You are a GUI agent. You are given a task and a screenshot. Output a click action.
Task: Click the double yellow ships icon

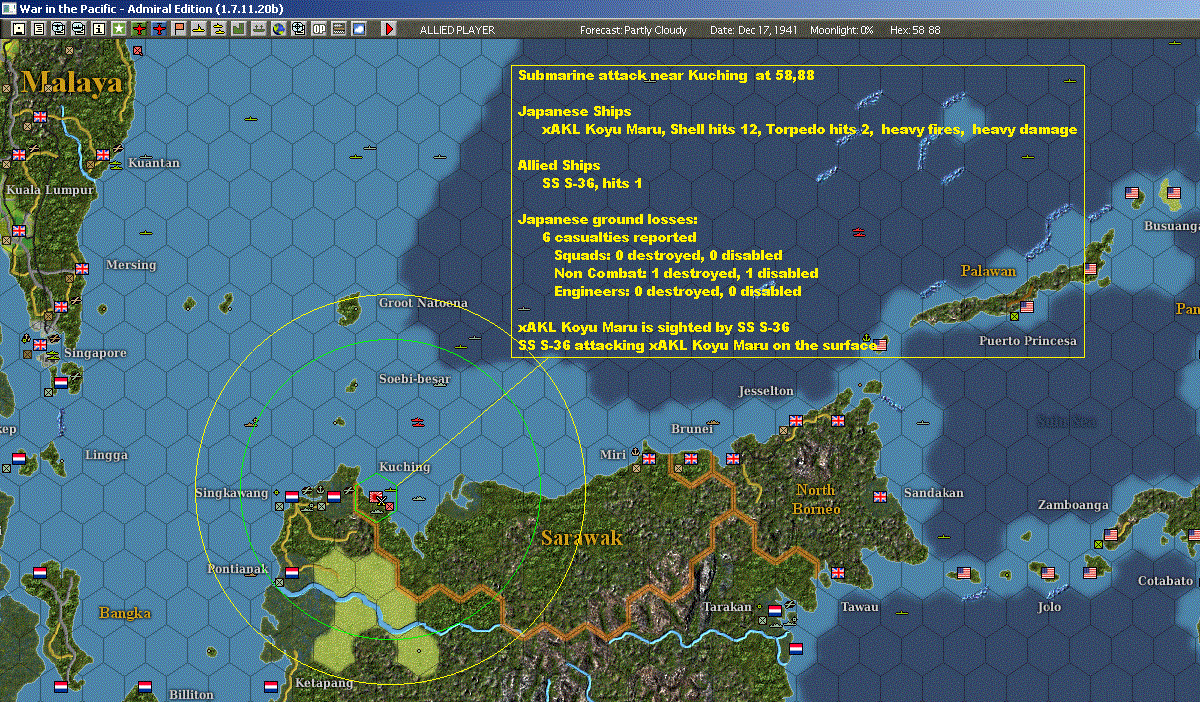[218, 29]
